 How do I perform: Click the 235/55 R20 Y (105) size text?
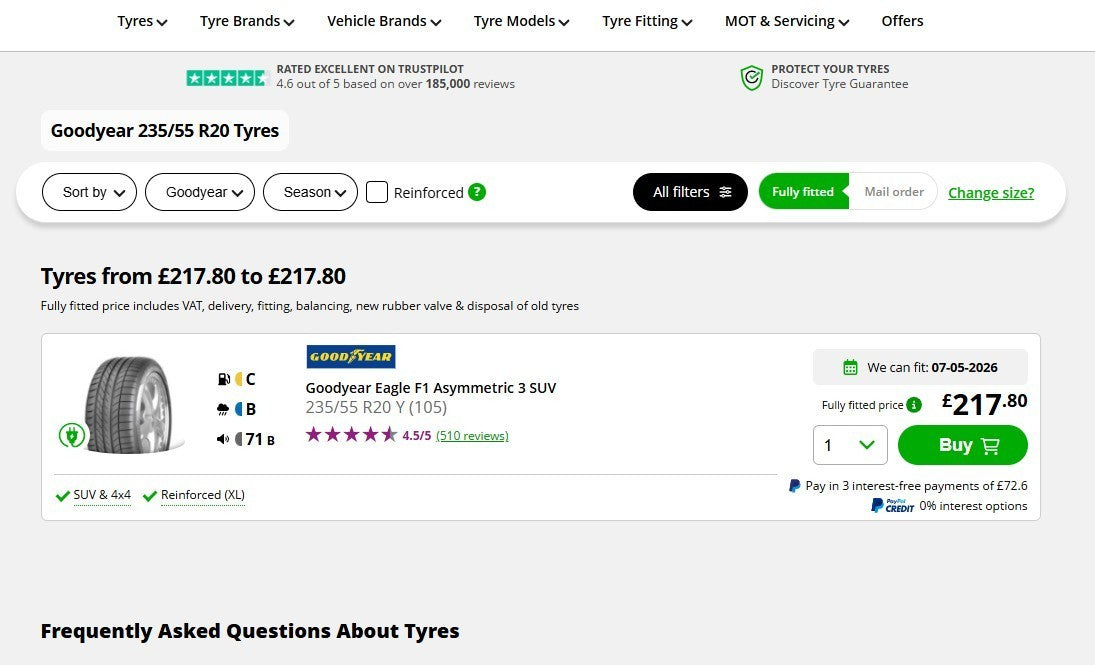[x=376, y=407]
